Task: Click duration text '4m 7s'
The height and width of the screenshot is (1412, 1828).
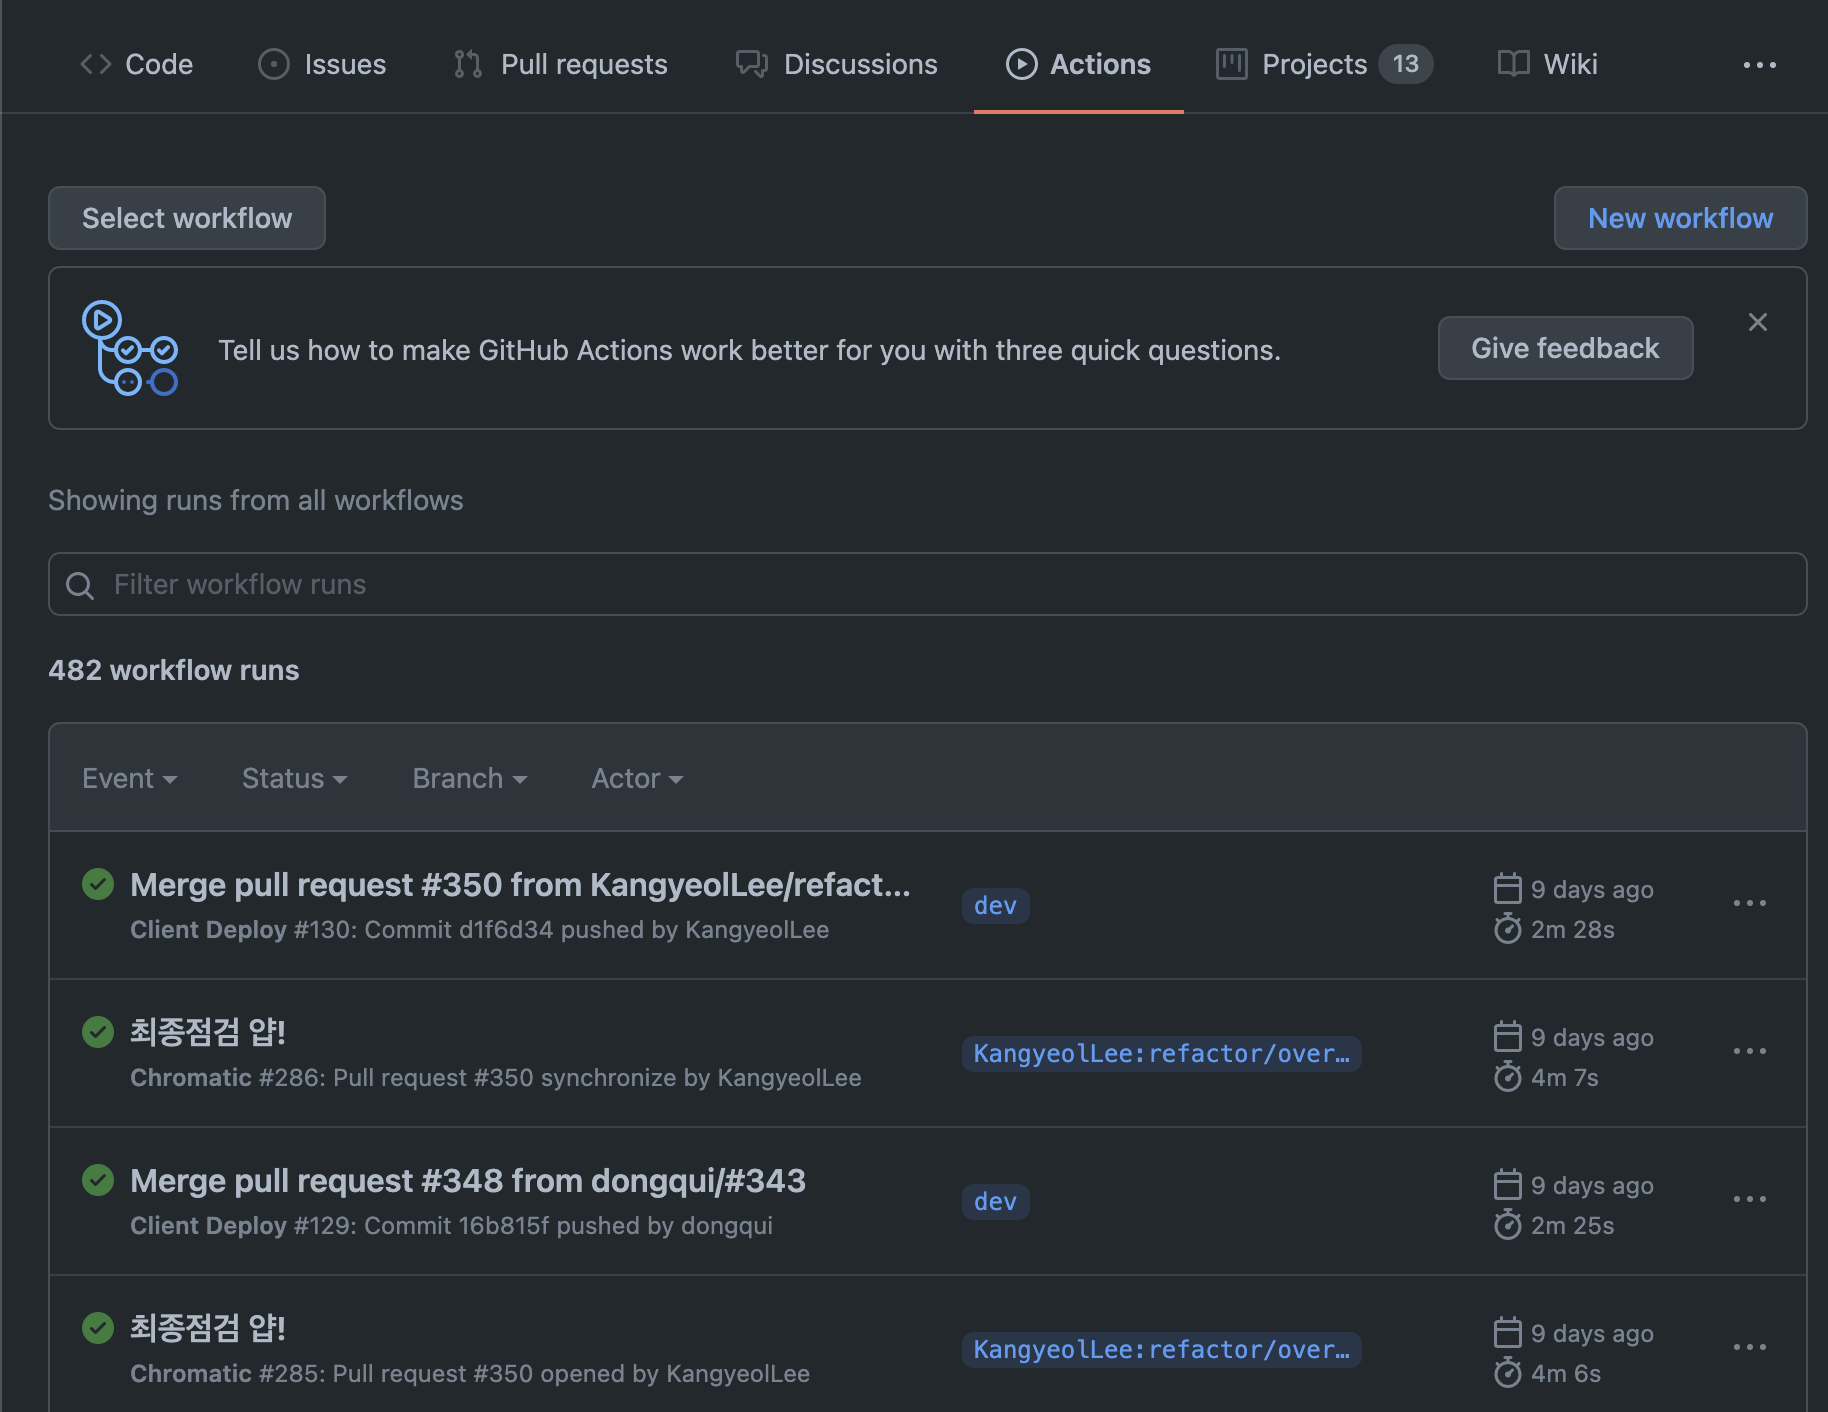Action: click(x=1565, y=1078)
